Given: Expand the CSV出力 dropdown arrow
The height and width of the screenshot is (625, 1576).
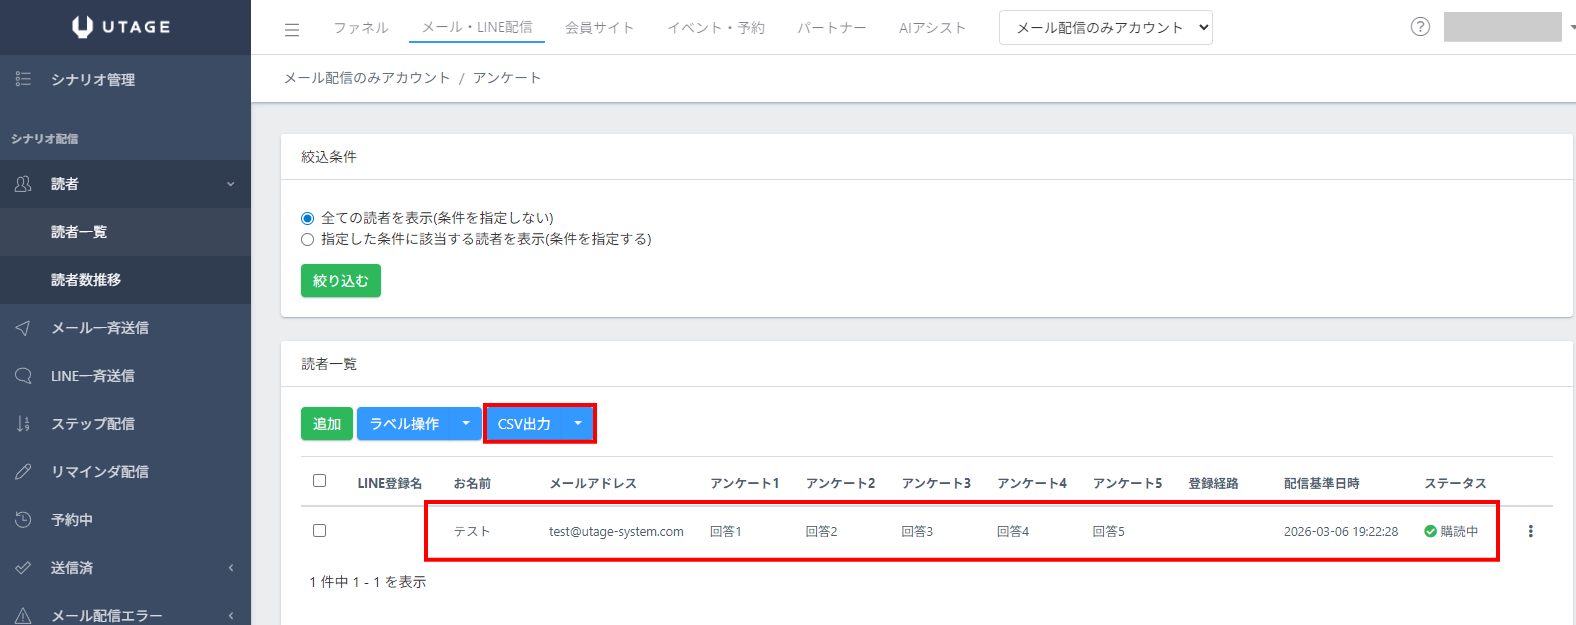Looking at the screenshot, I should (578, 424).
